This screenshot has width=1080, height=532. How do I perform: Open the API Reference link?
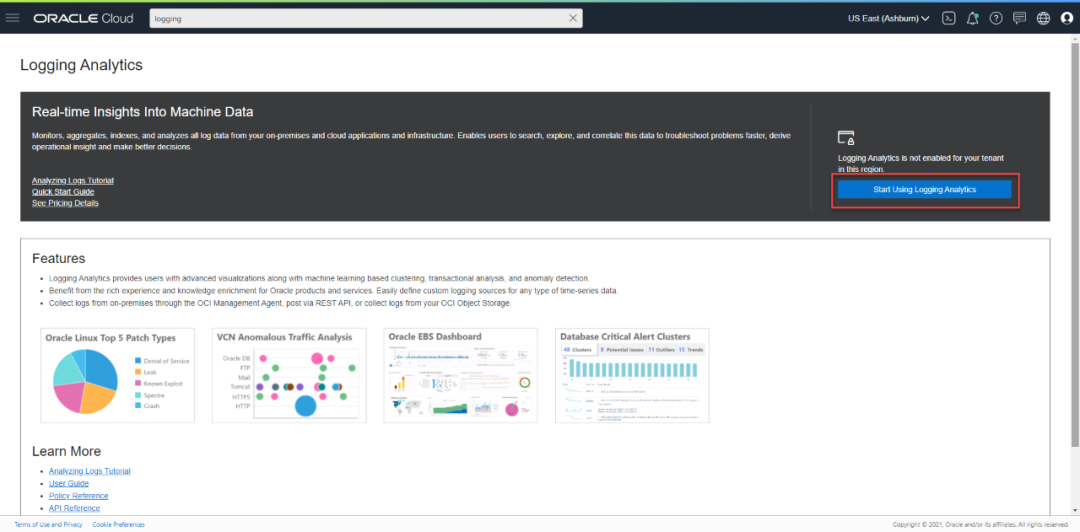pos(74,509)
